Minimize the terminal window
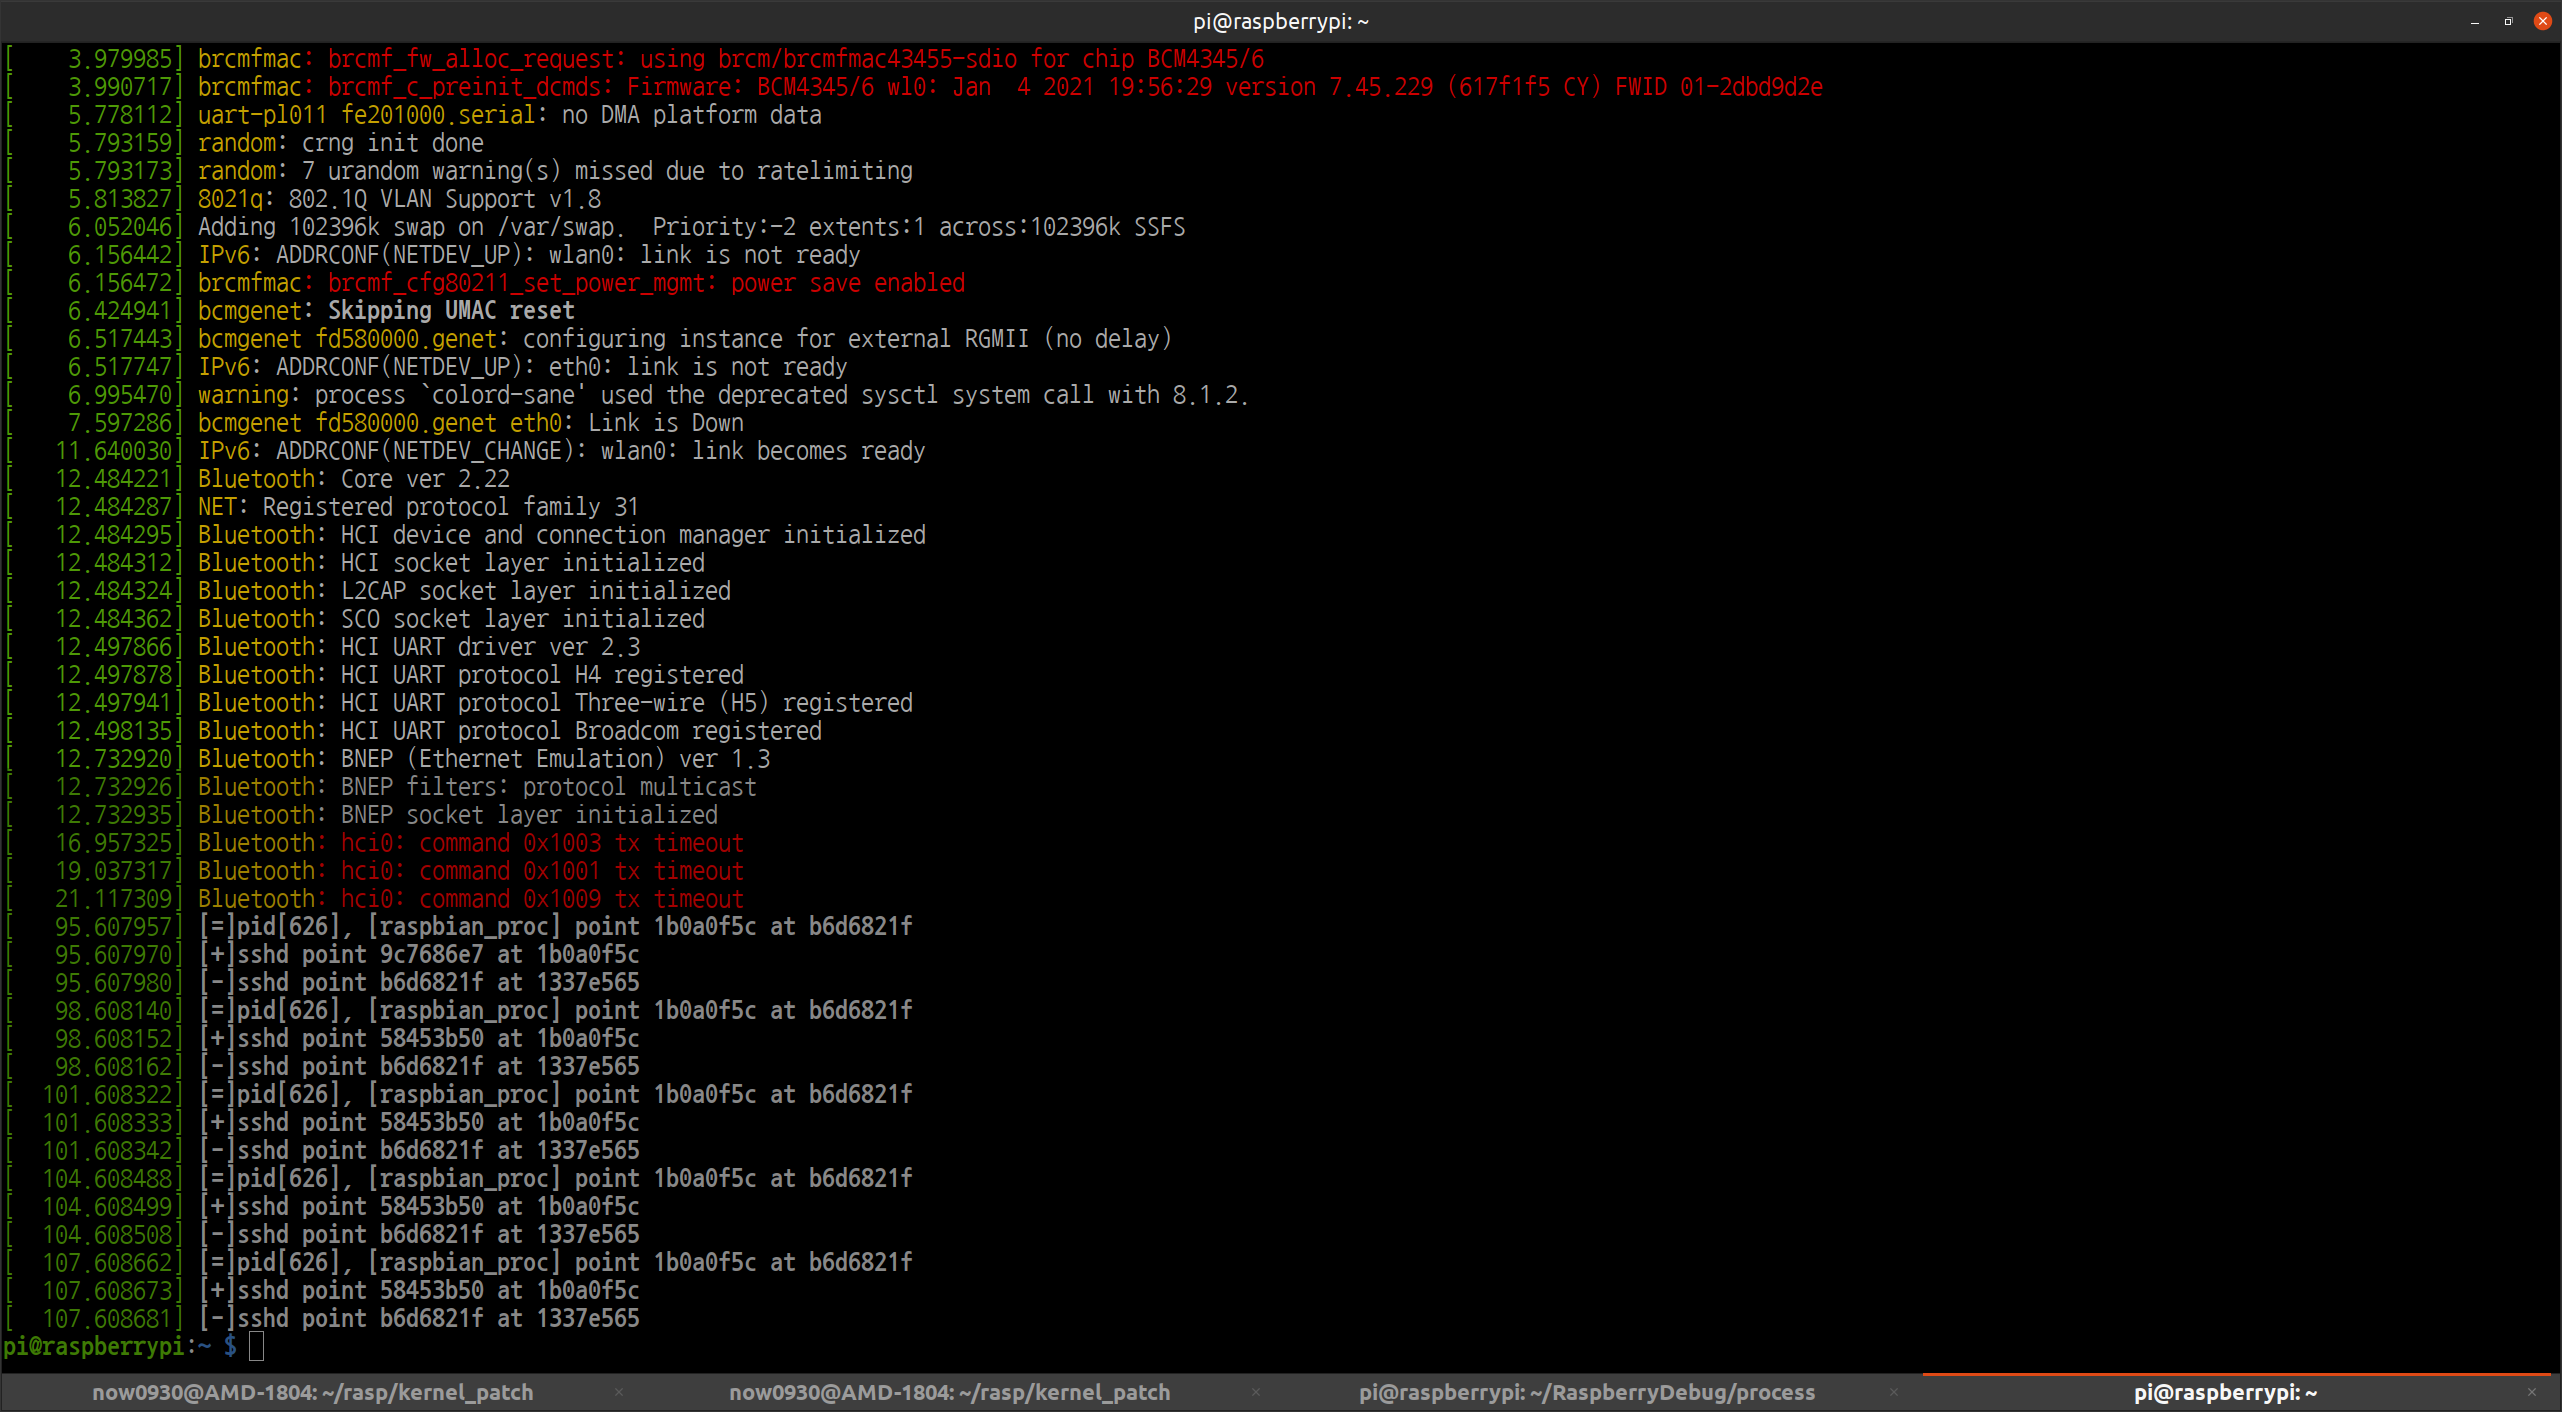 tap(2474, 21)
